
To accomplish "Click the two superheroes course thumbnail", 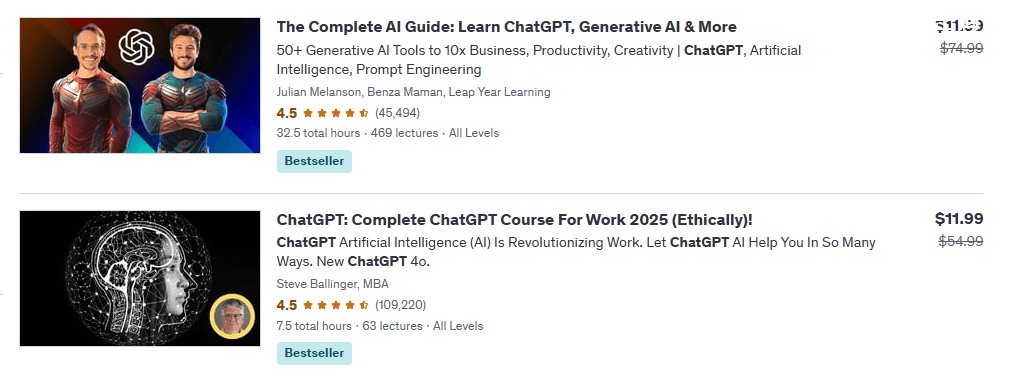I will point(140,86).
